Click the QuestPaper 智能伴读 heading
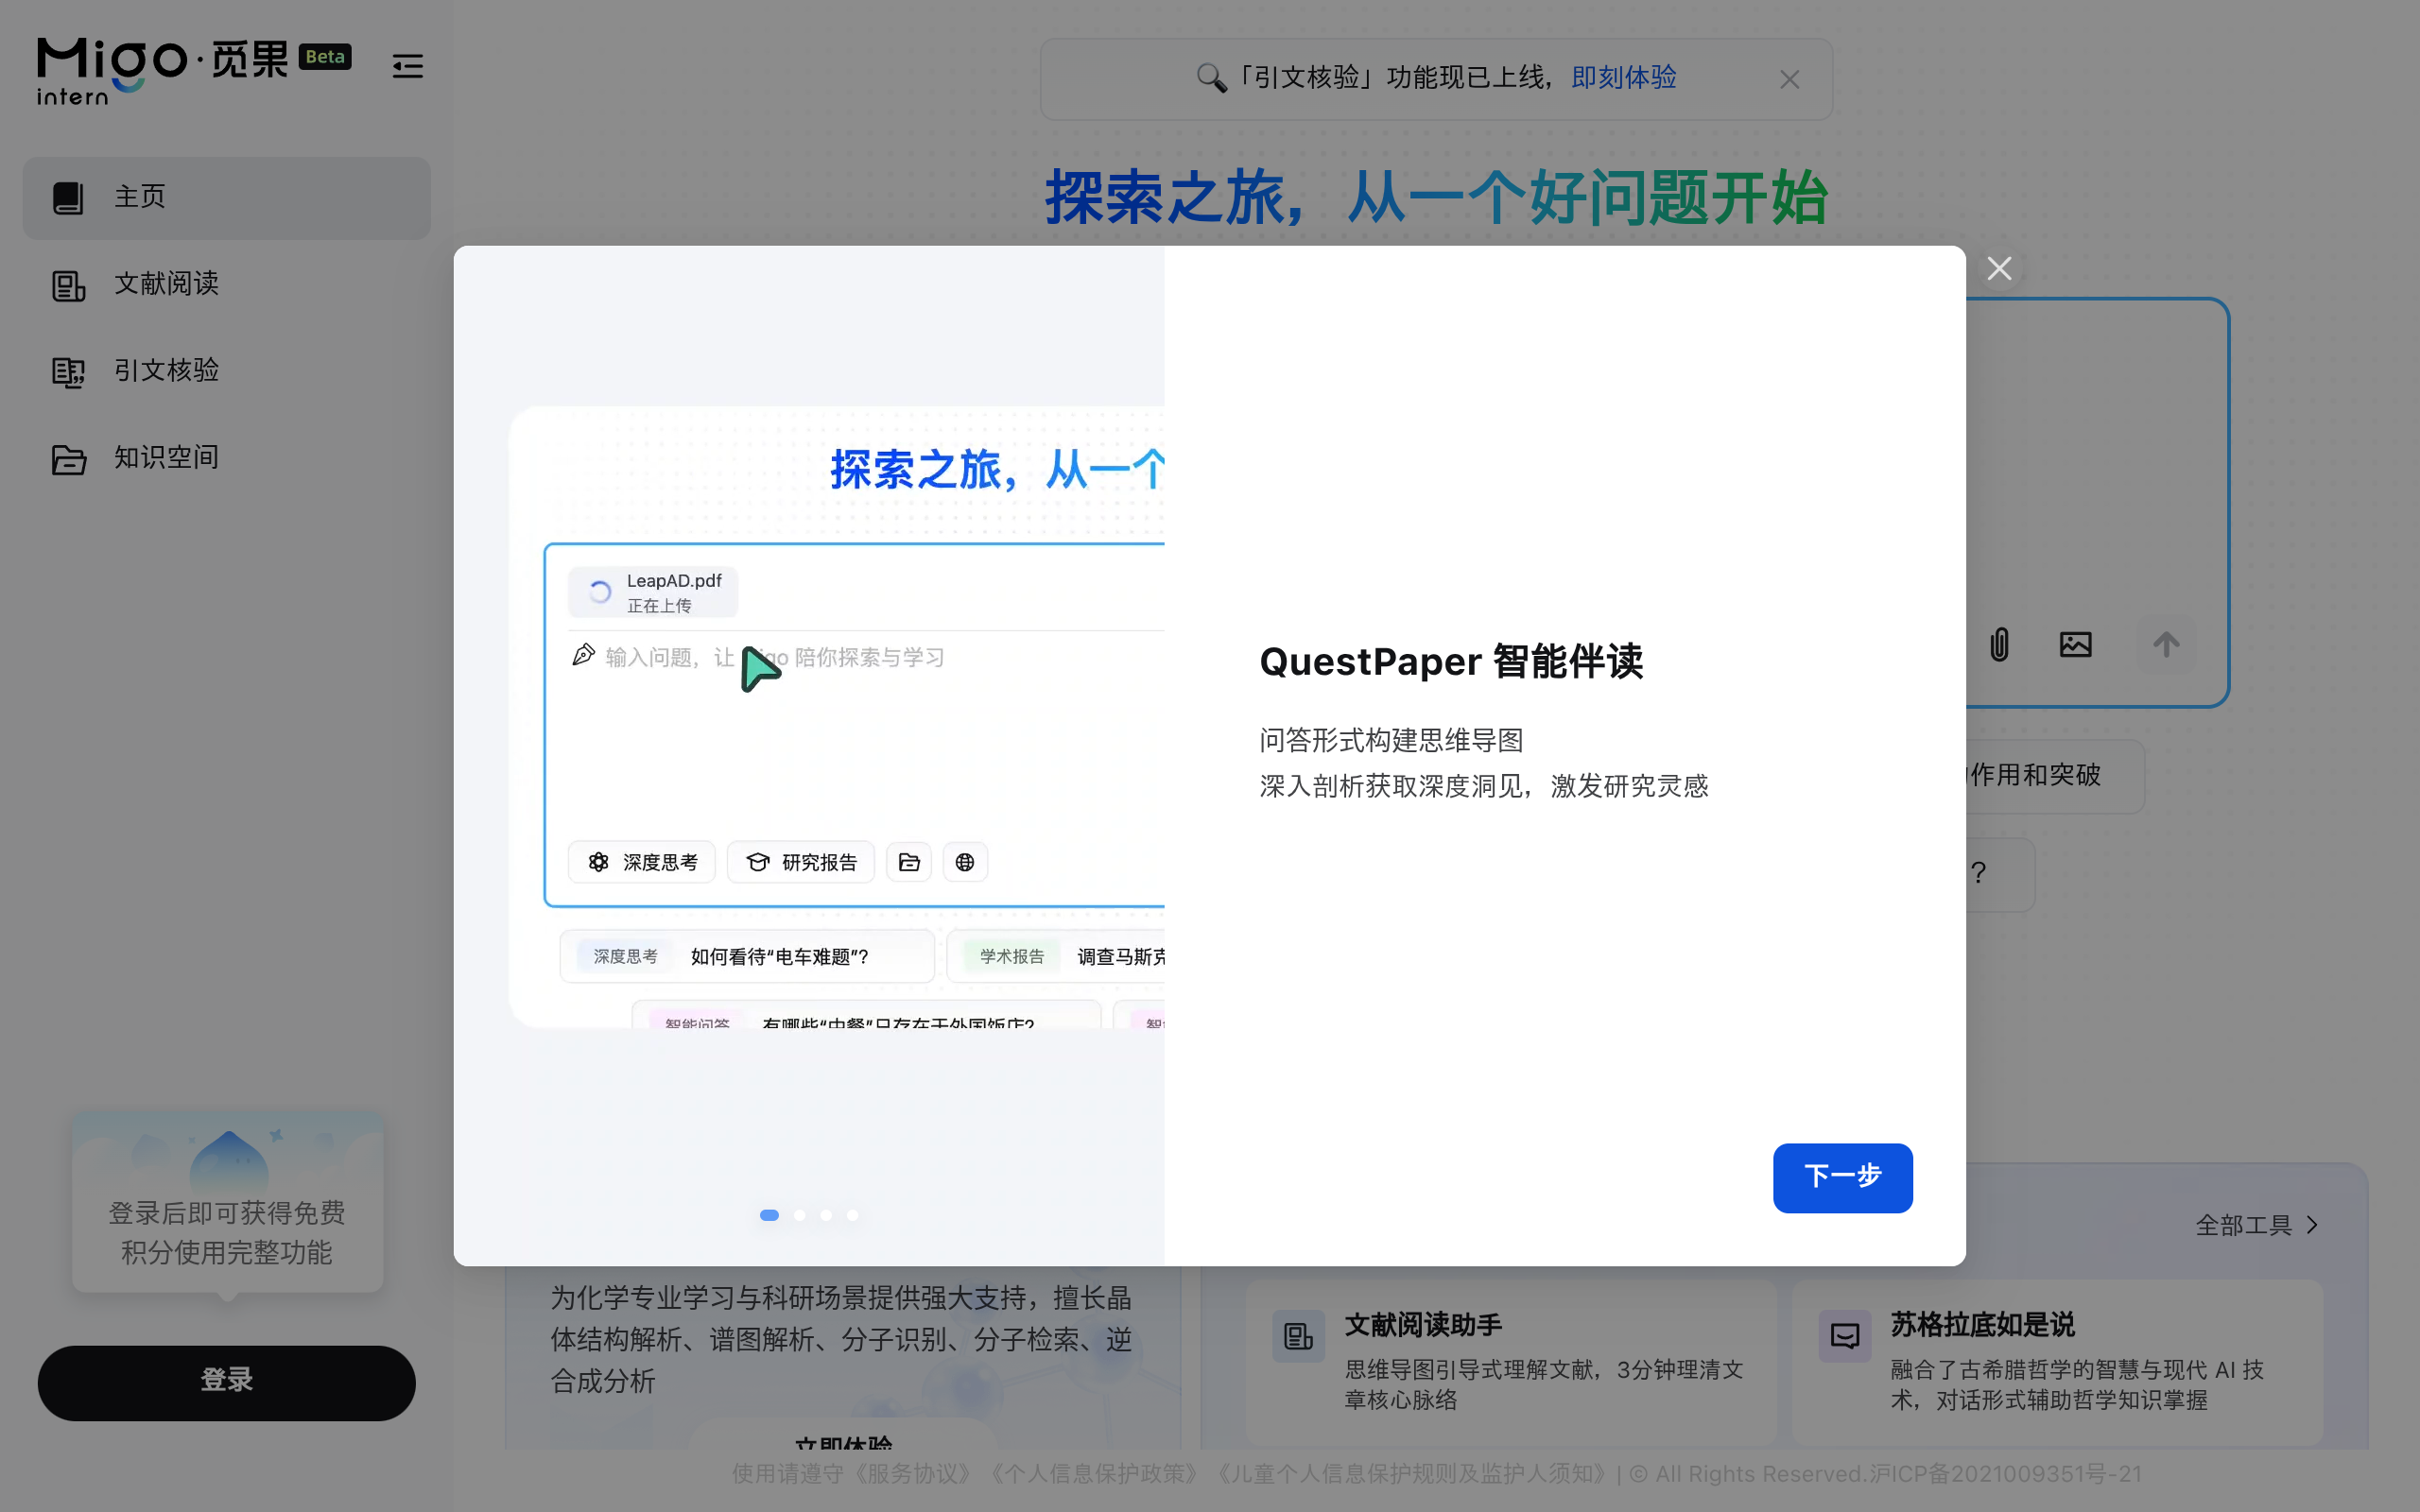The height and width of the screenshot is (1512, 2420). [1451, 662]
